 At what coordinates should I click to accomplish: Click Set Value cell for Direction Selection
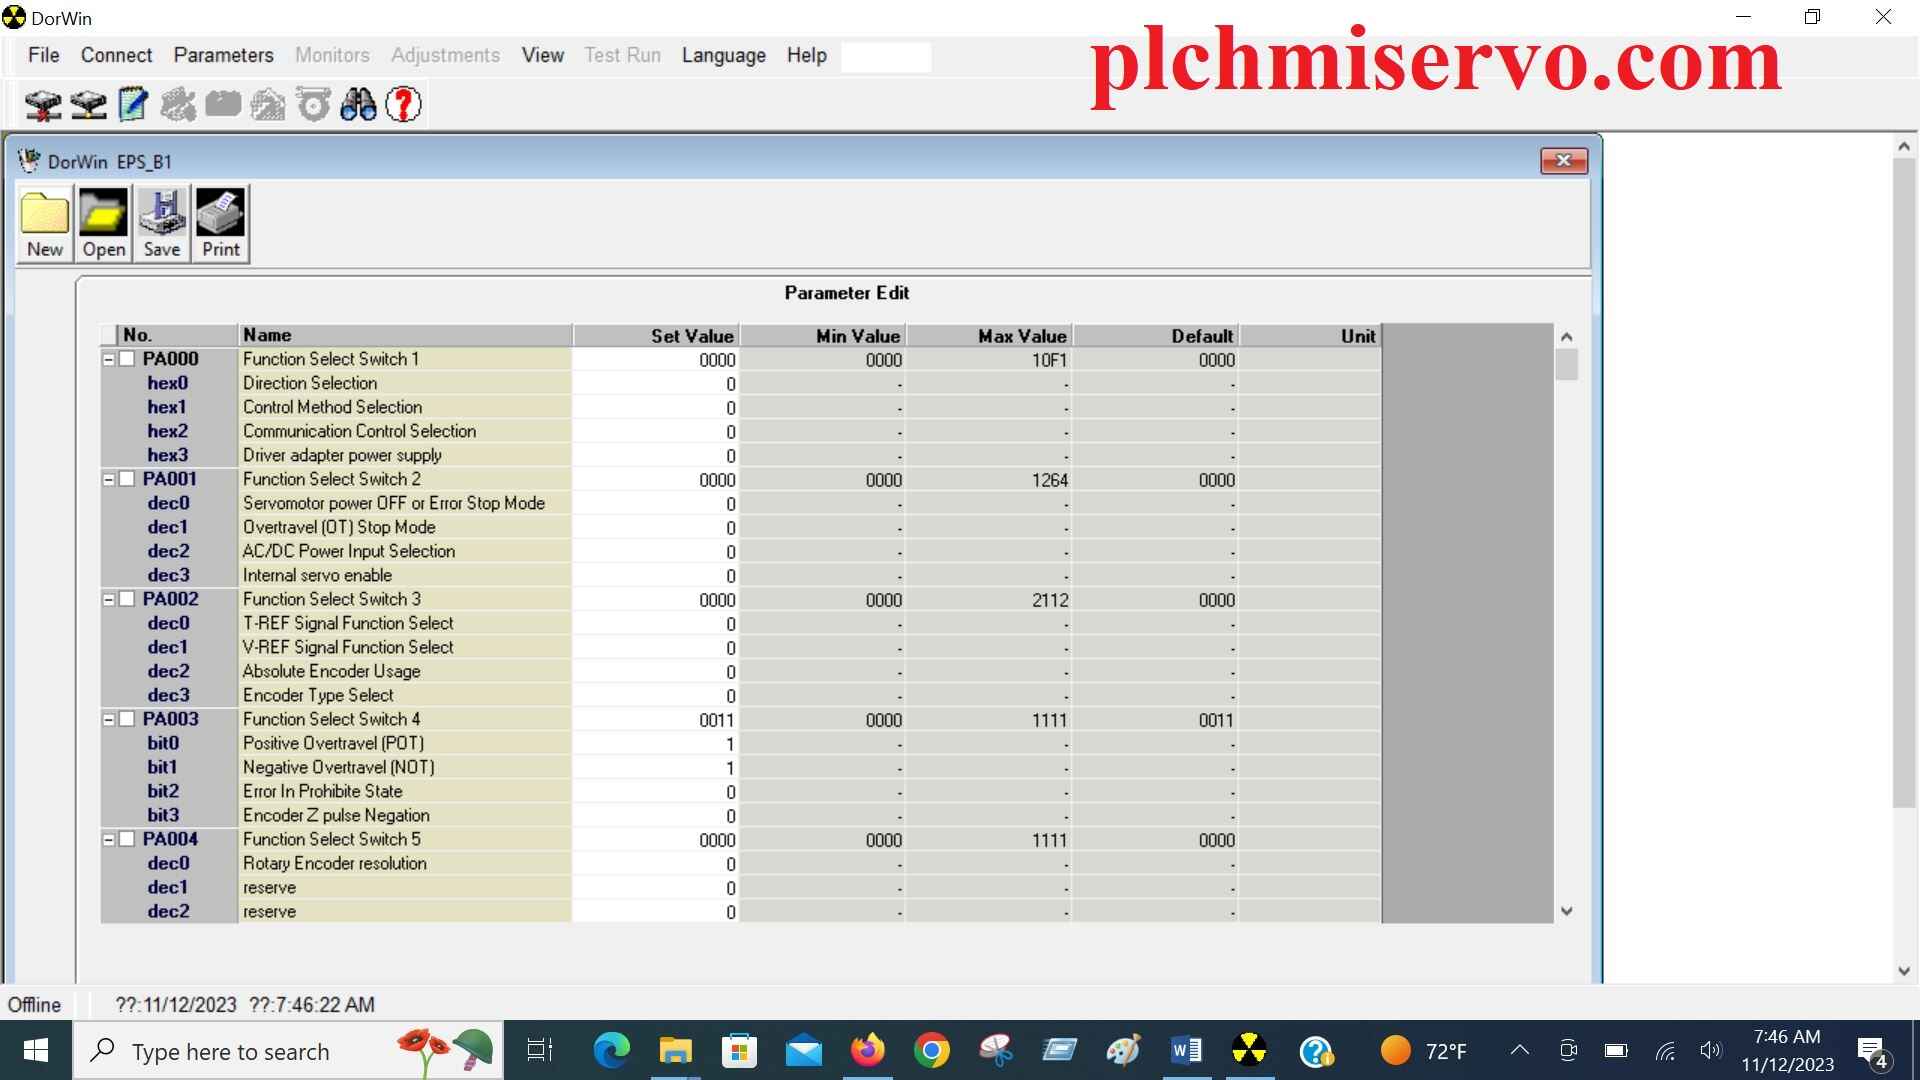[x=656, y=384]
